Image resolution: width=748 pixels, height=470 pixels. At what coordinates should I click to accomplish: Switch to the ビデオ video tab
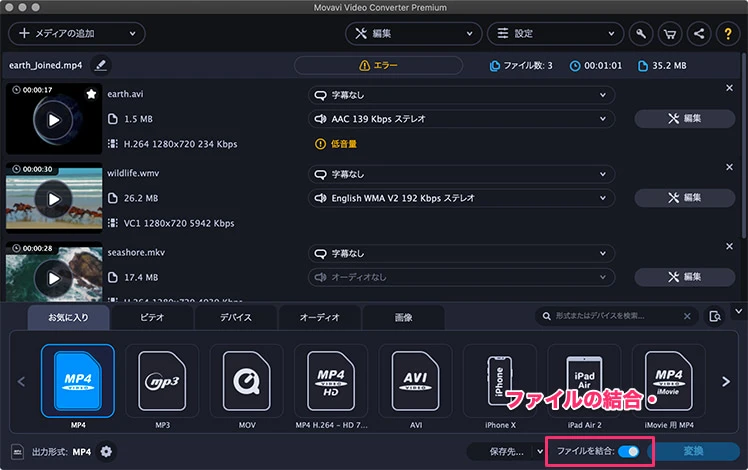152,317
